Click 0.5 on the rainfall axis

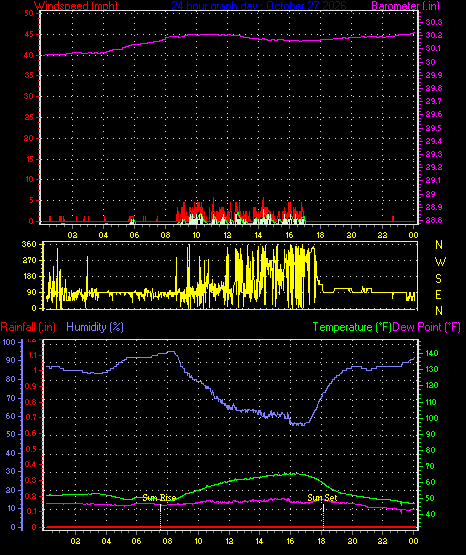(31, 449)
